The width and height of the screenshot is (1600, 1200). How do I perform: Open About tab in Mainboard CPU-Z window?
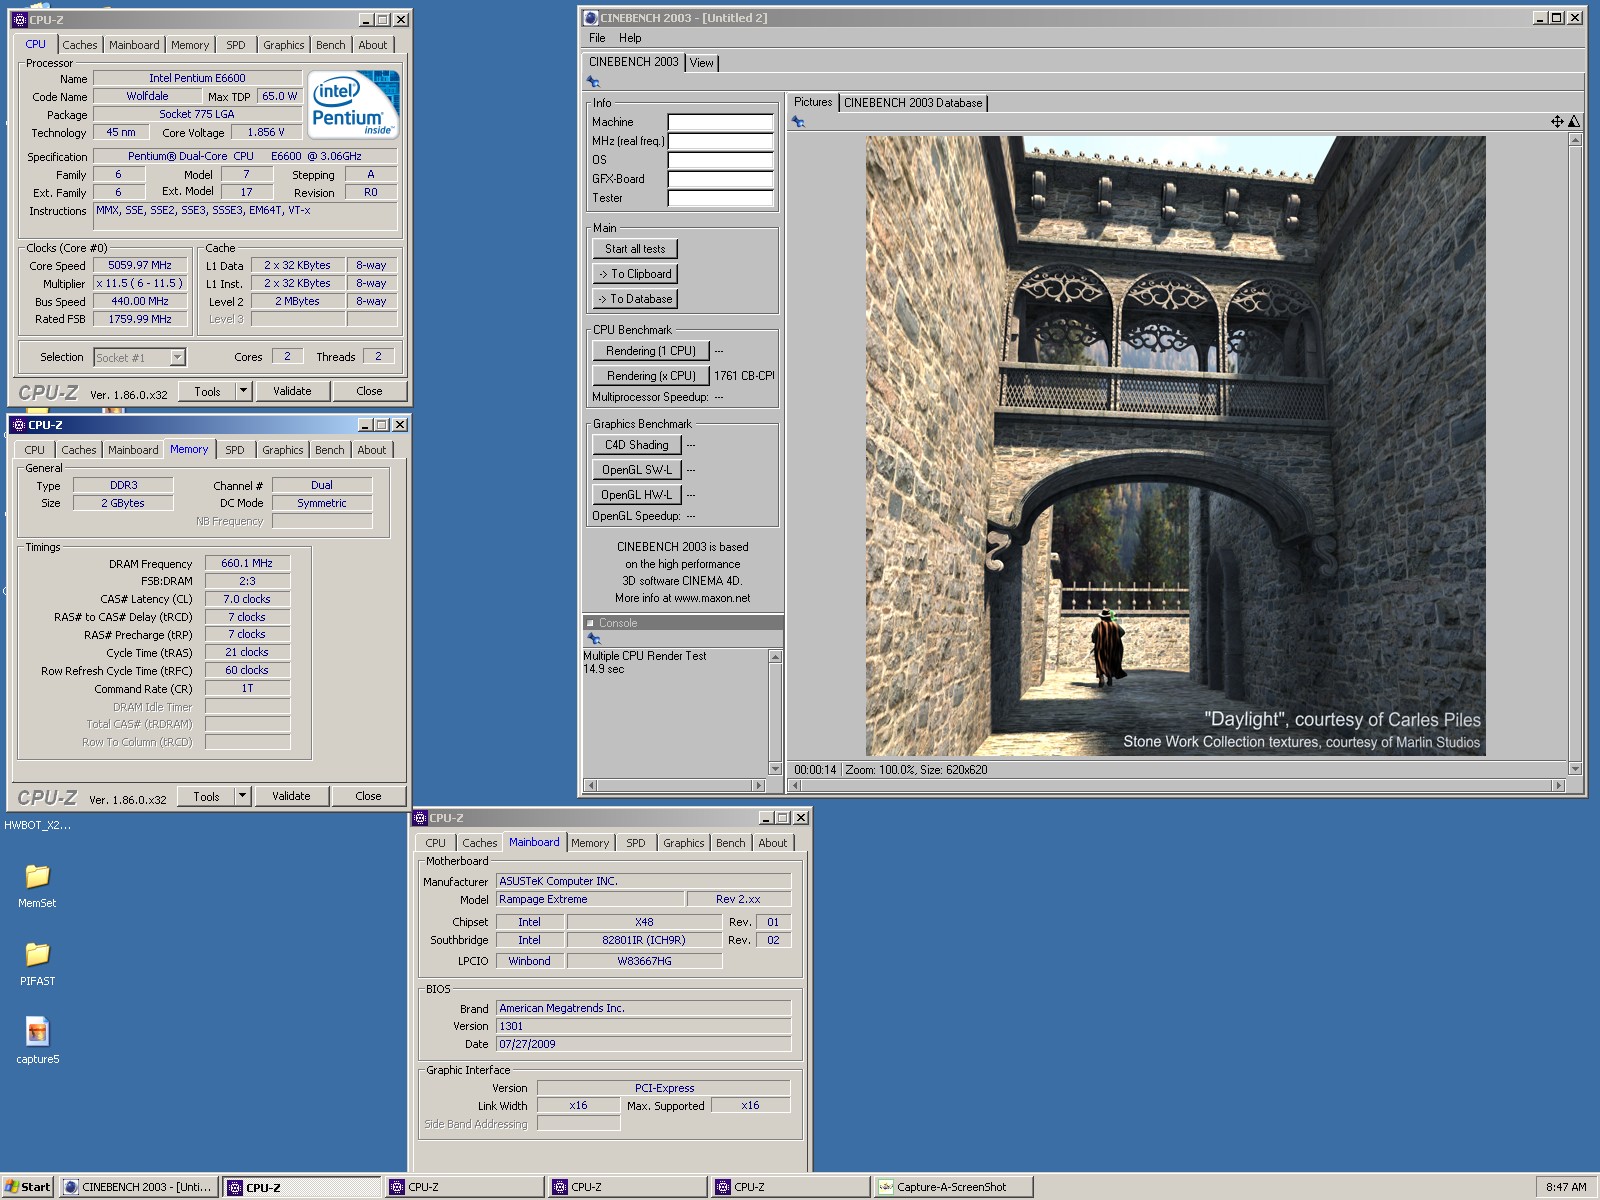pos(773,843)
